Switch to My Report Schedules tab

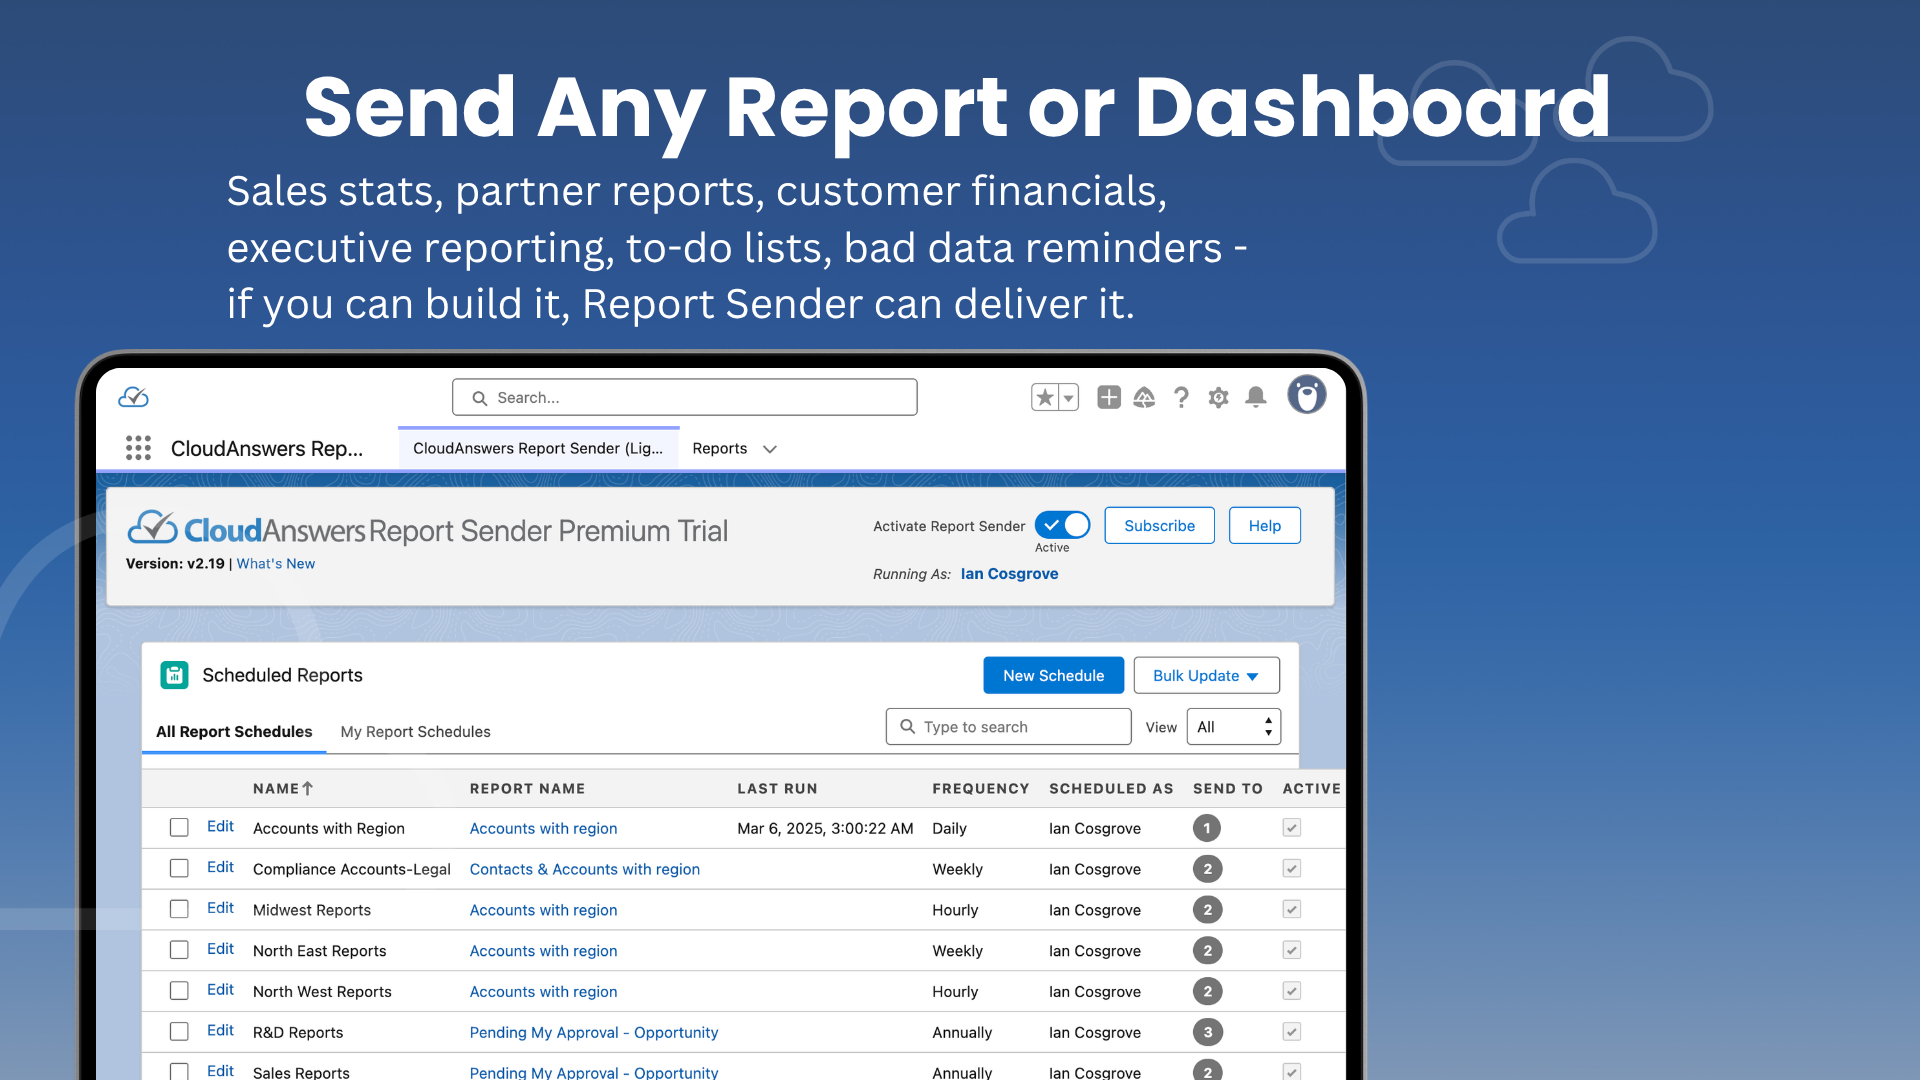[x=415, y=732]
